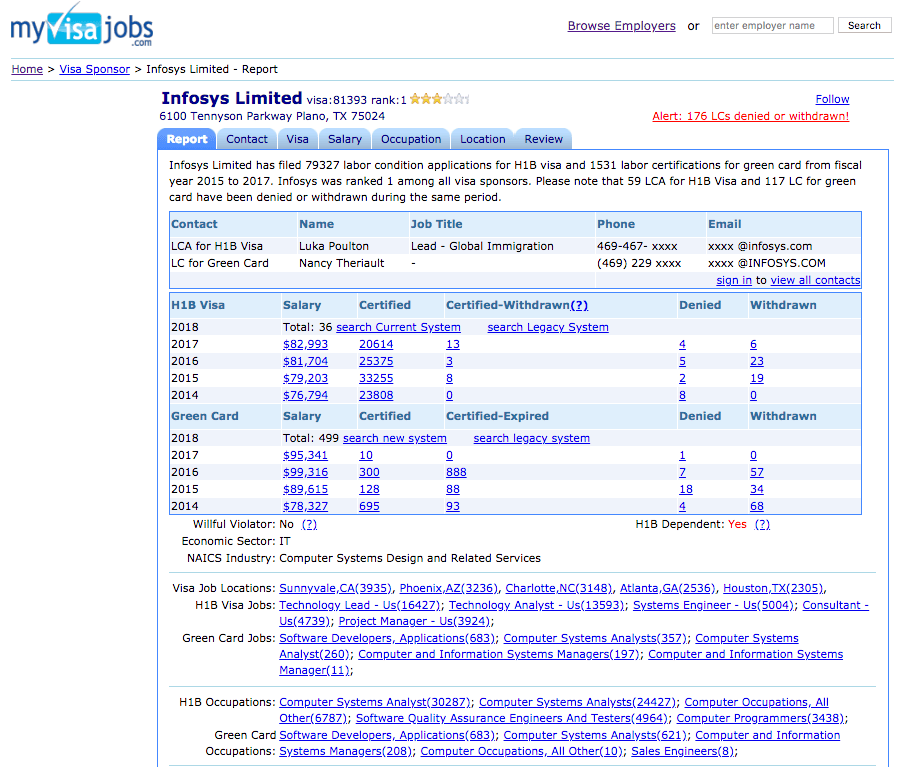Open Computer Programmers(3438) occupation link
Image resolution: width=921 pixels, height=767 pixels.
761,718
